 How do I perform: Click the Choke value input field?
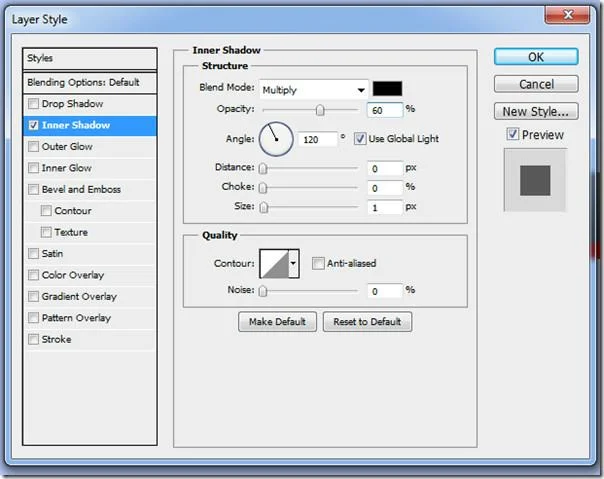(x=384, y=188)
